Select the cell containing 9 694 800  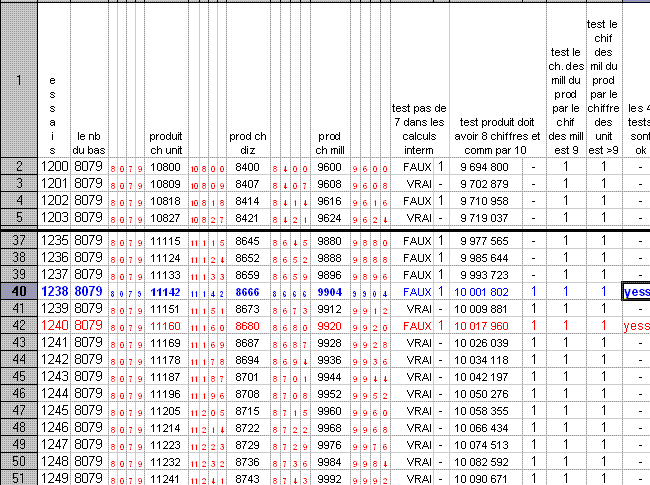pos(484,166)
